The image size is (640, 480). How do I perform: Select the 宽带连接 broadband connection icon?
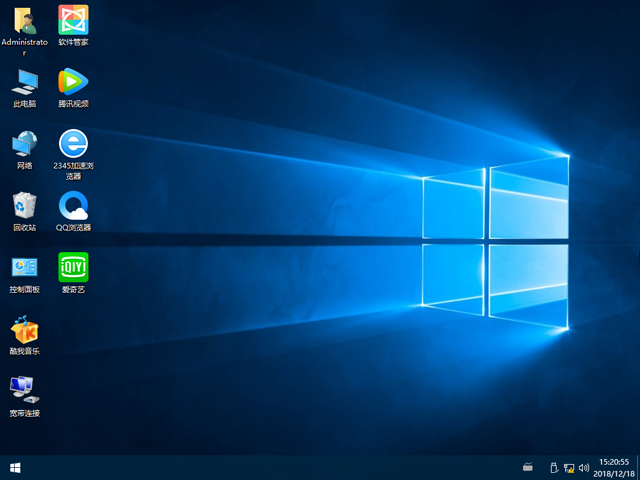click(x=25, y=390)
